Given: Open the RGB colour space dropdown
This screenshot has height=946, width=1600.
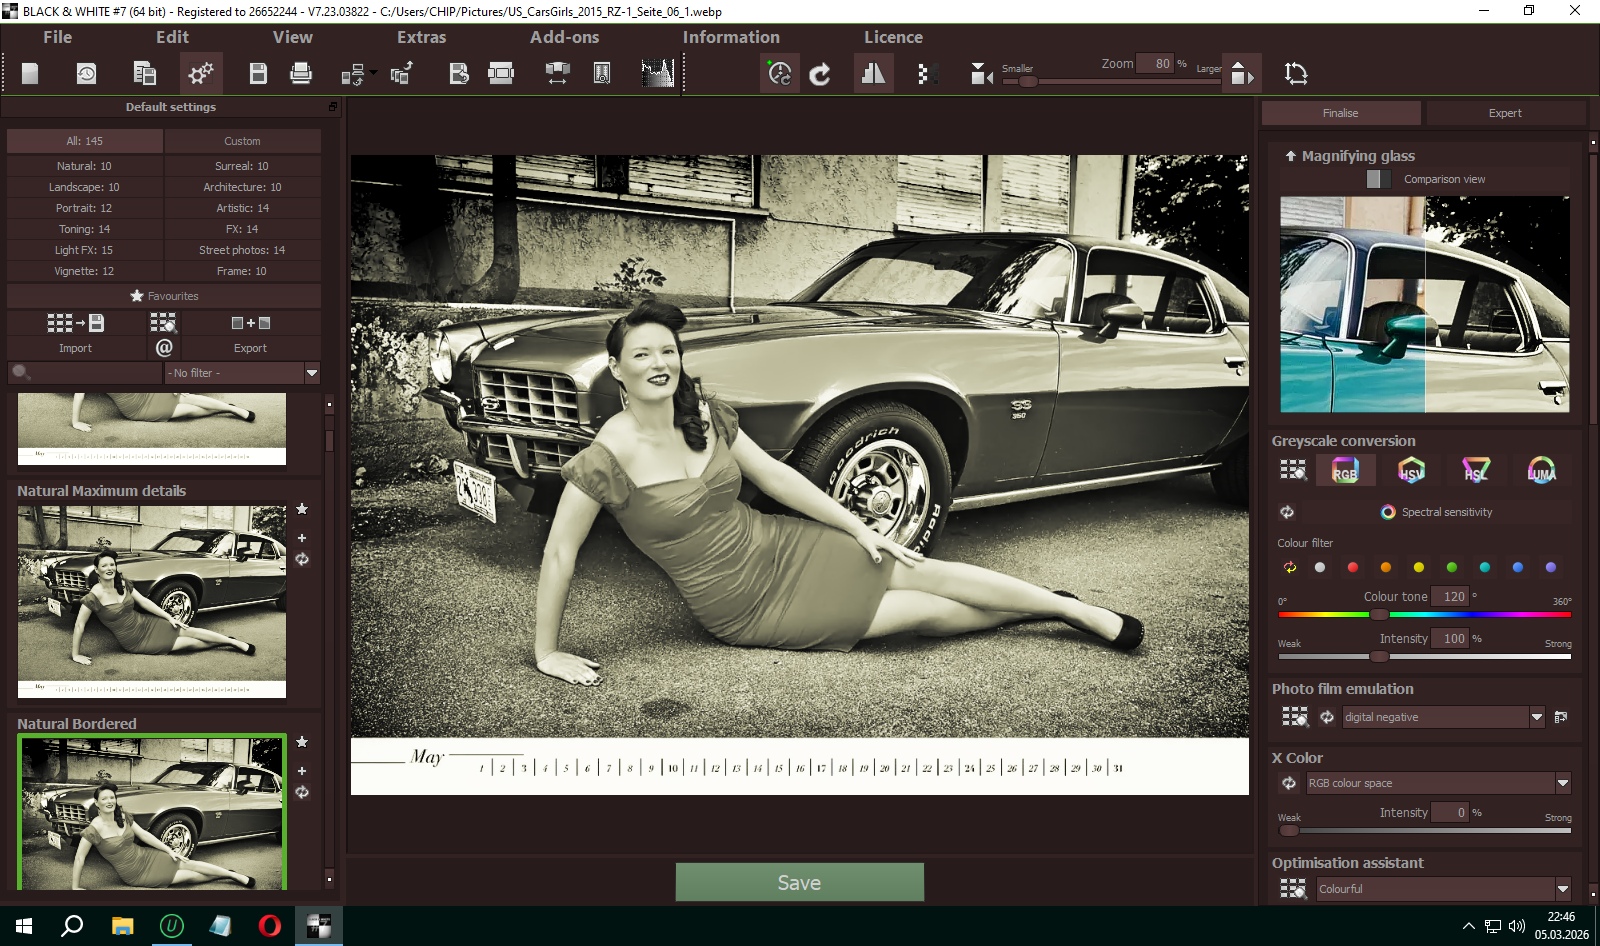Looking at the screenshot, I should tap(1562, 783).
